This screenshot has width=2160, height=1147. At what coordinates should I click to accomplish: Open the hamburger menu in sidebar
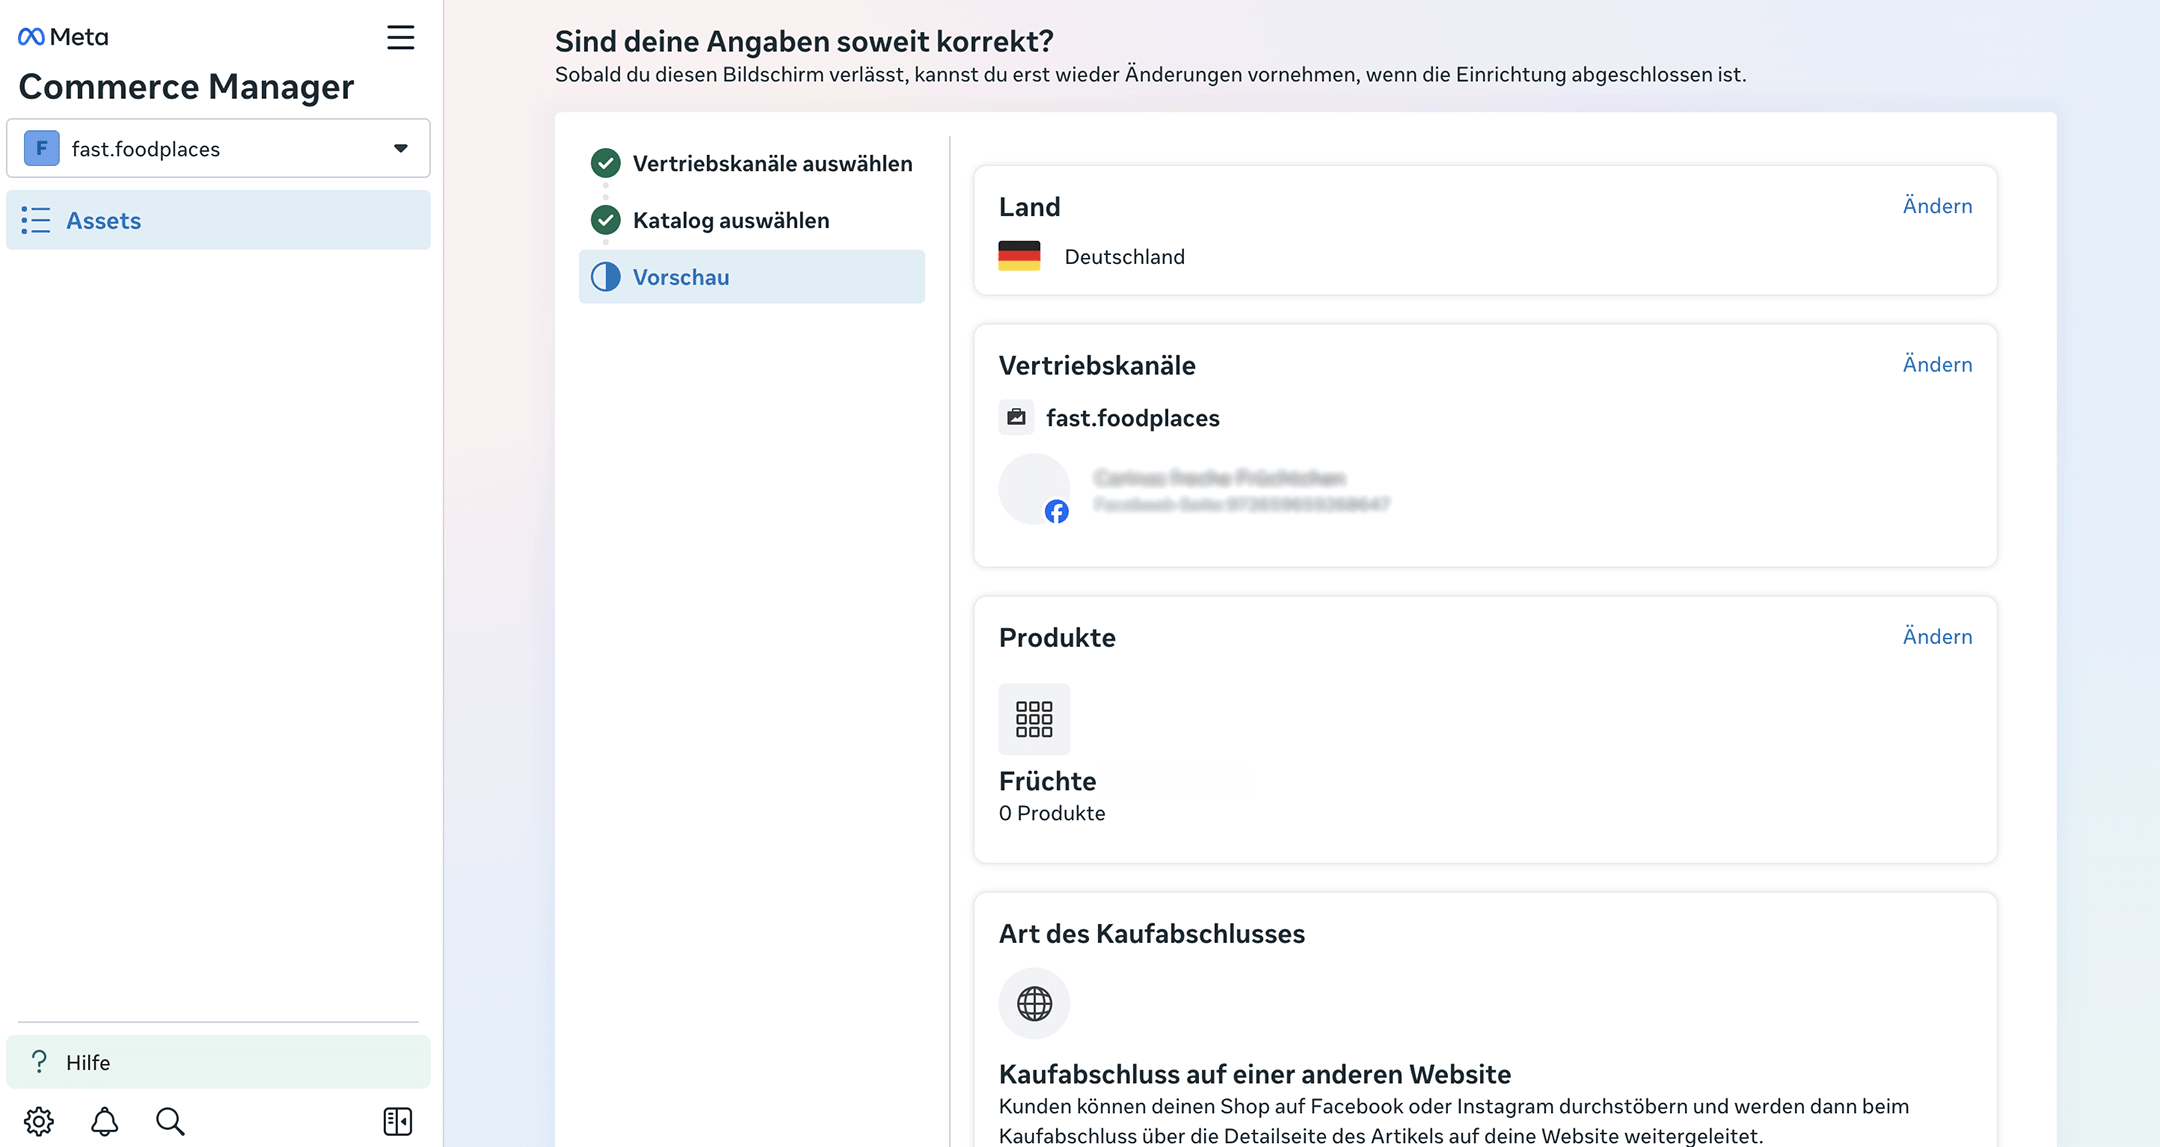tap(400, 38)
